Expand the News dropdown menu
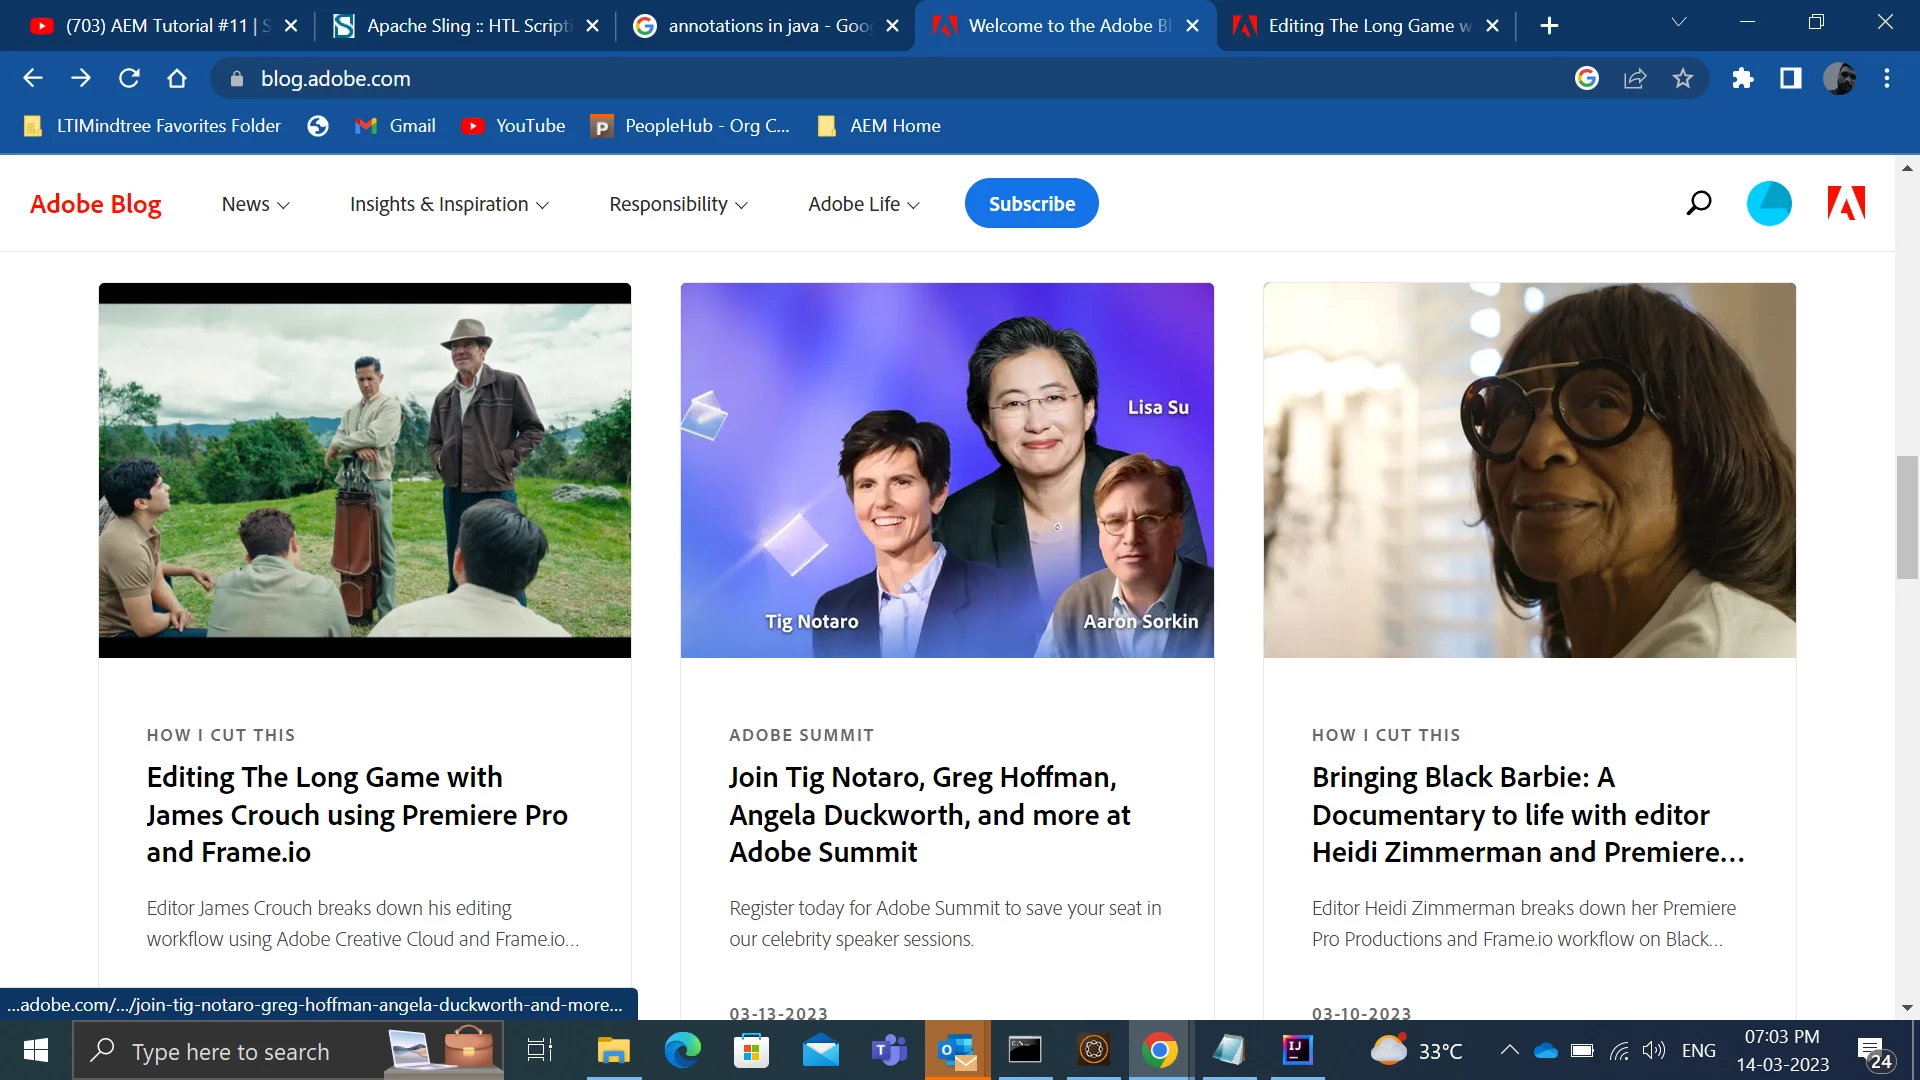The image size is (1920, 1080). click(x=255, y=204)
